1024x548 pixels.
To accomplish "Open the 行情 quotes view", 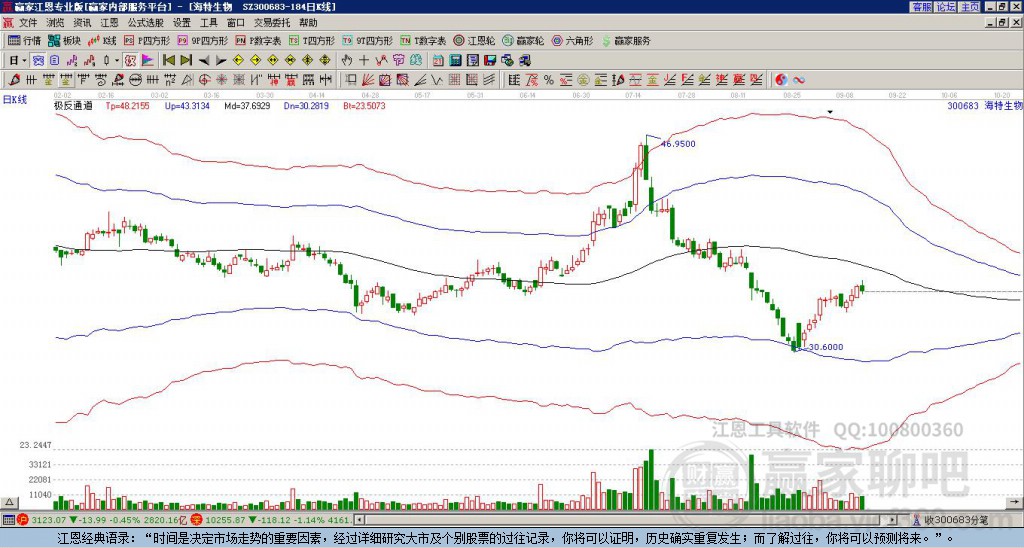I will tap(24, 40).
